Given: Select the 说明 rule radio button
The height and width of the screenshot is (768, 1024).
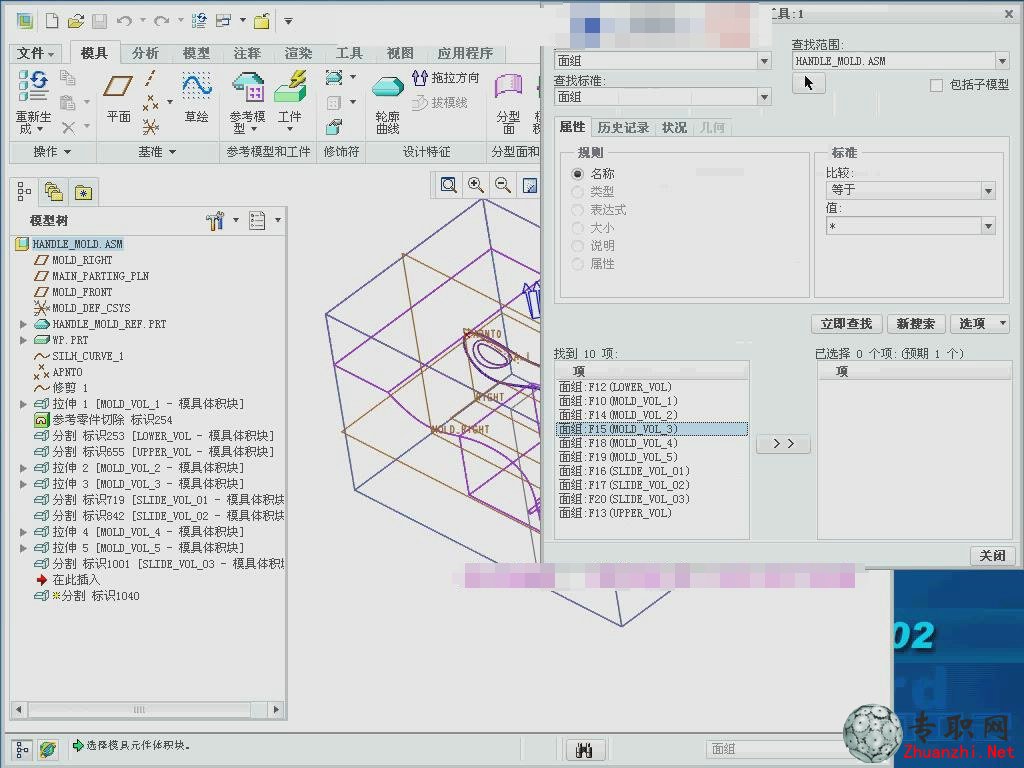Looking at the screenshot, I should click(577, 246).
